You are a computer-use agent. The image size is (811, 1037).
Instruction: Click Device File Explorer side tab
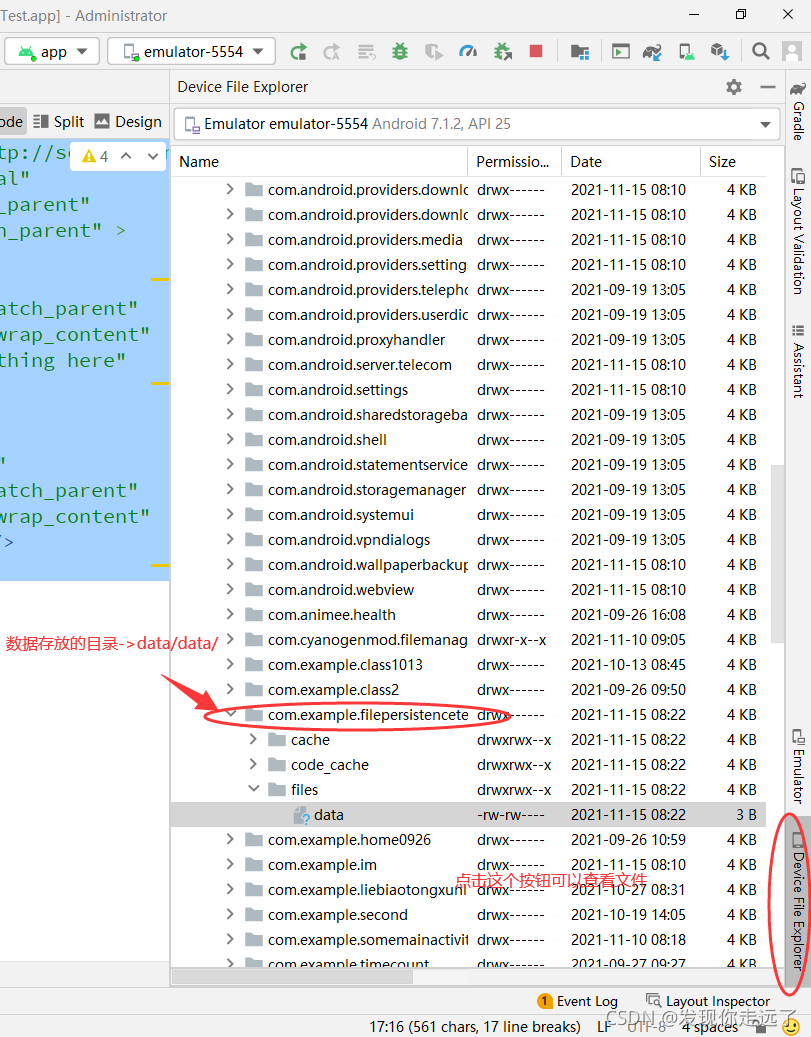pos(798,901)
